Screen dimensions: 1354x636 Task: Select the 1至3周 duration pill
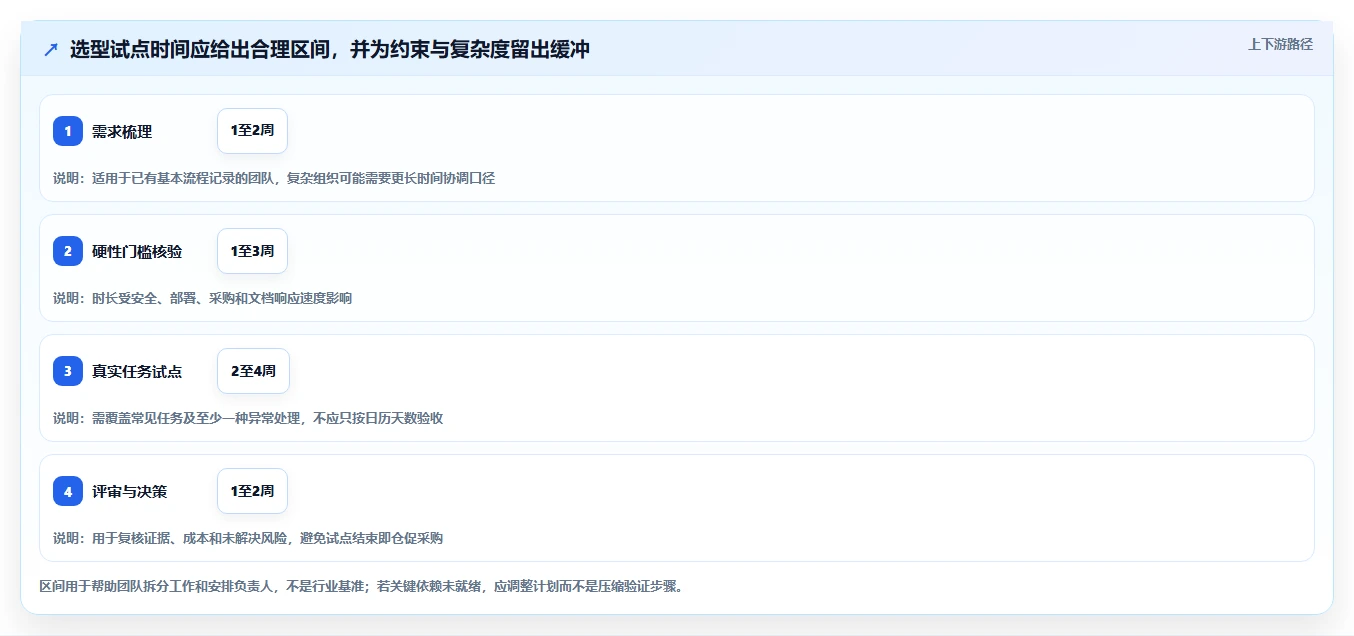(x=252, y=251)
